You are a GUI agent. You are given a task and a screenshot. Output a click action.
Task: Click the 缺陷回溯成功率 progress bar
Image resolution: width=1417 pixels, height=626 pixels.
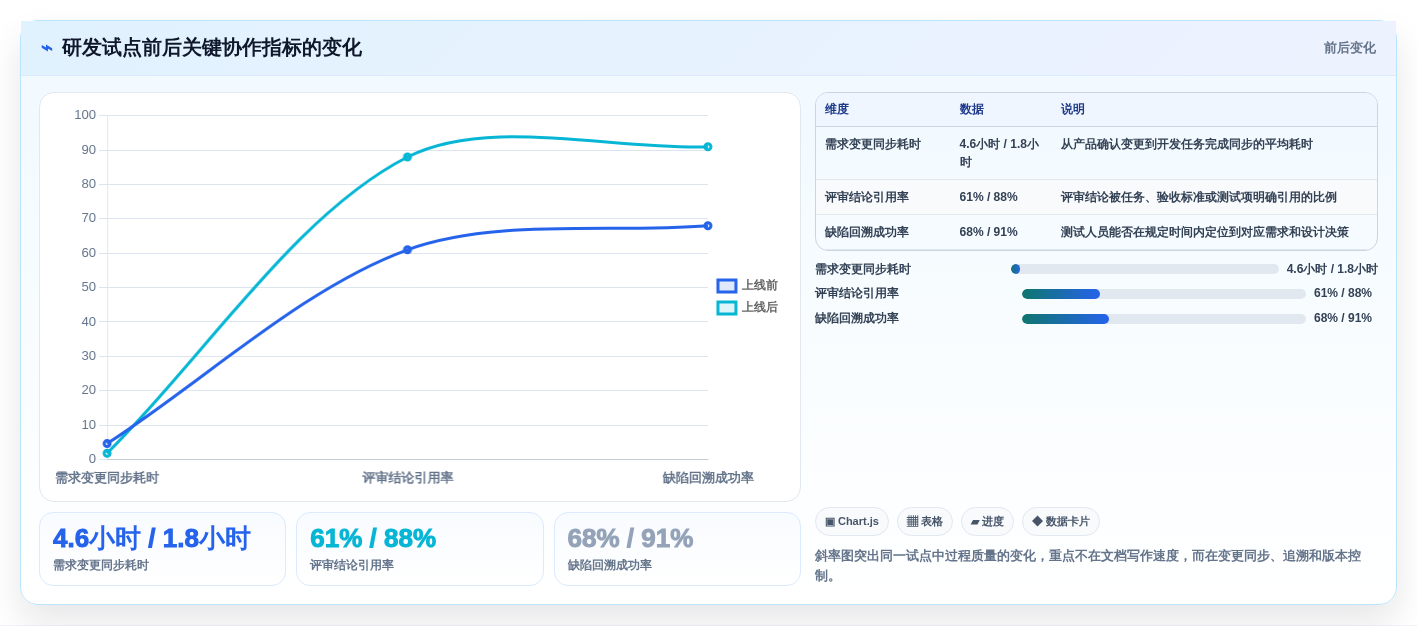[x=1164, y=319]
